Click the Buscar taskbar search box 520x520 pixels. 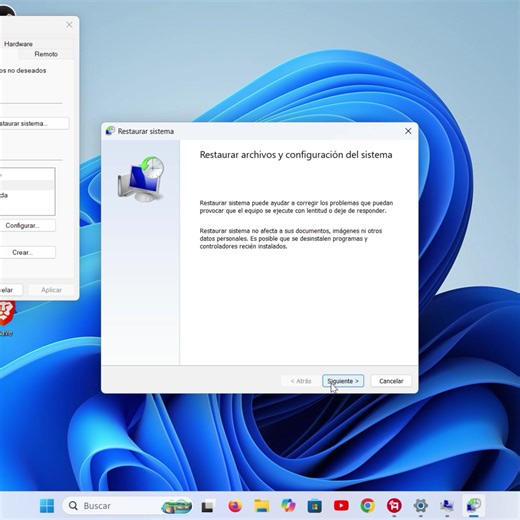128,506
